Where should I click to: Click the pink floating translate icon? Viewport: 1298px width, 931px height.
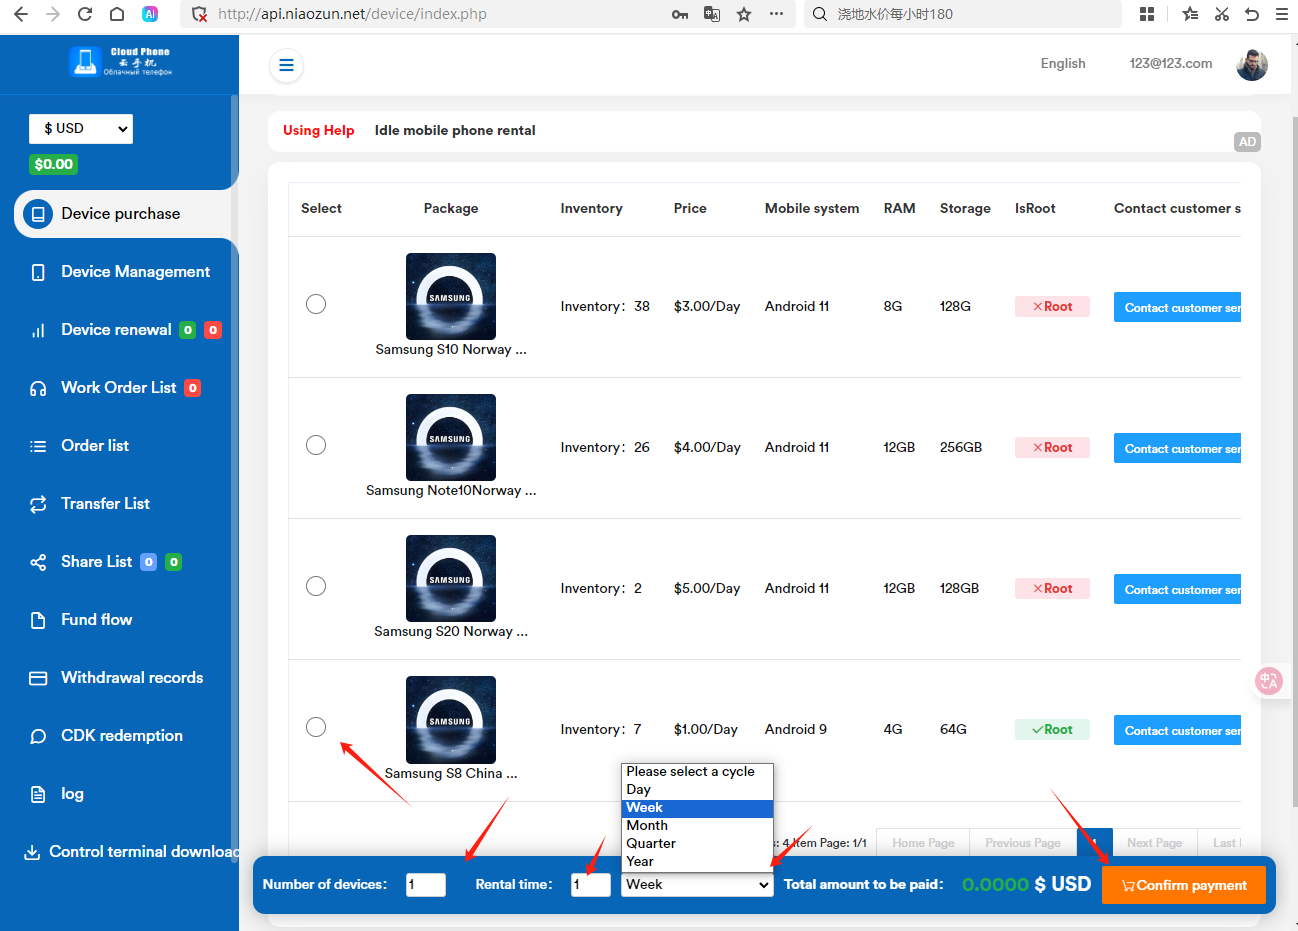pyautogui.click(x=1269, y=681)
